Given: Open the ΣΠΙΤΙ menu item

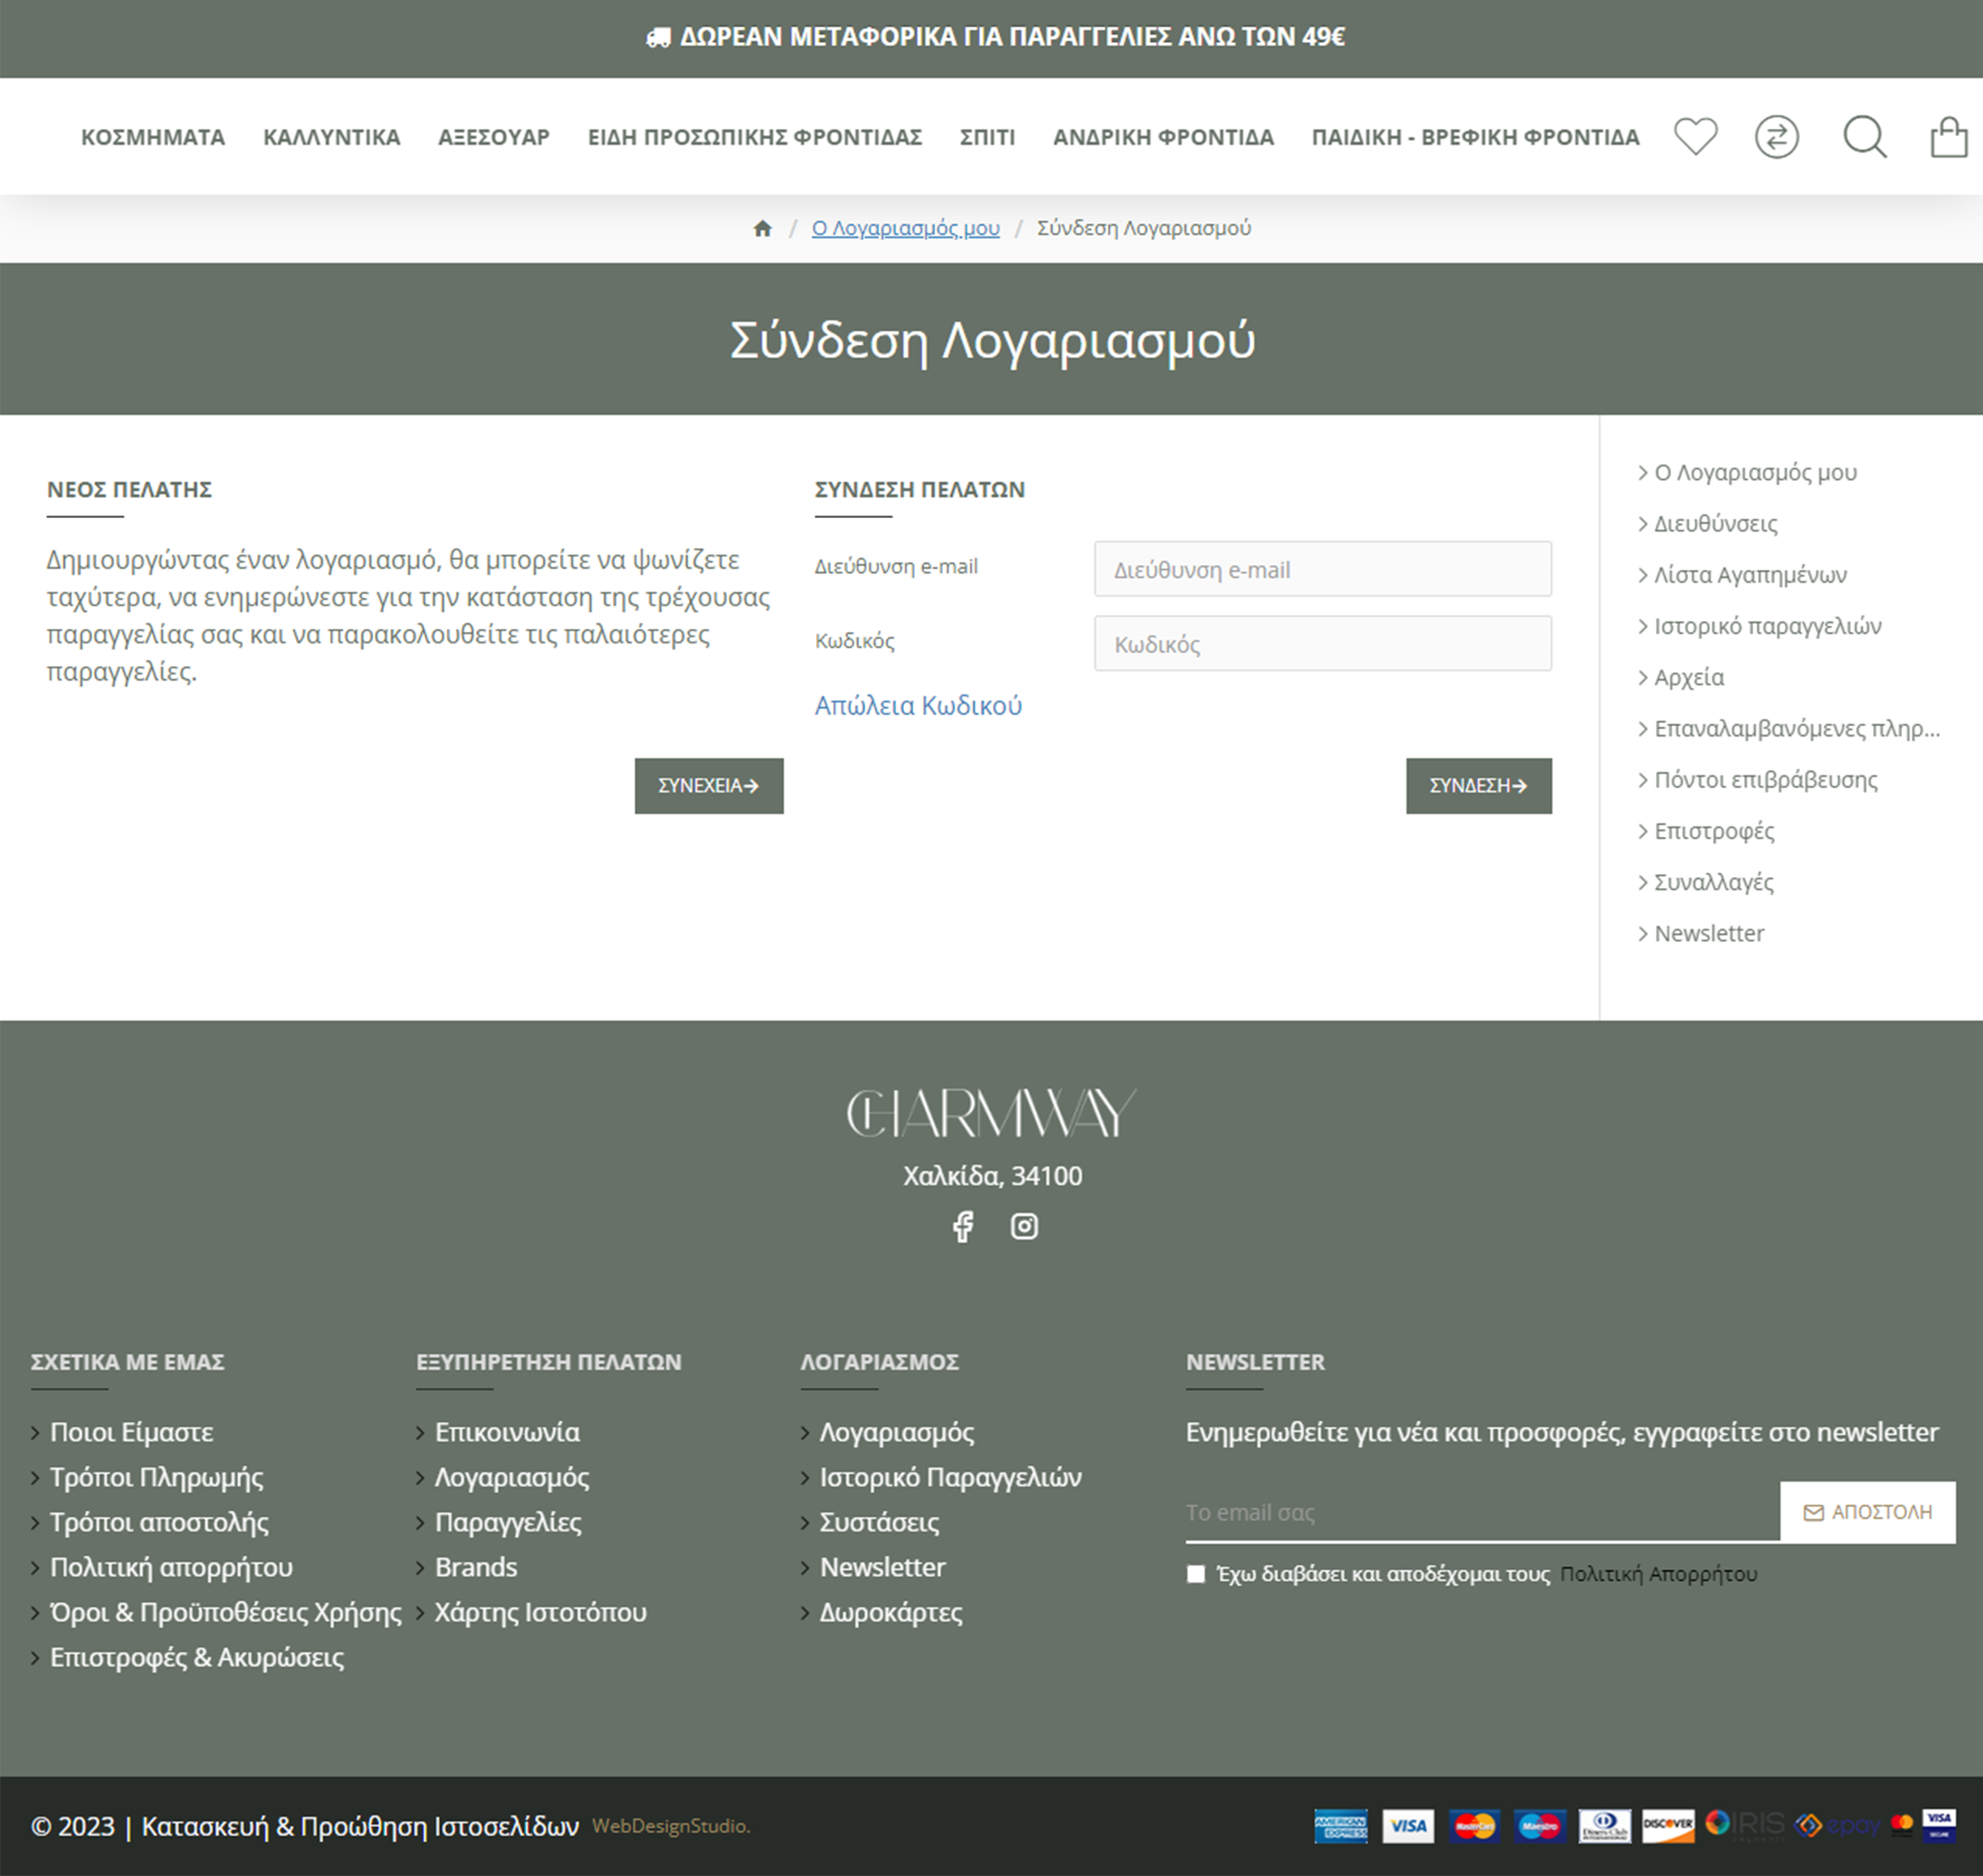Looking at the screenshot, I should point(987,137).
